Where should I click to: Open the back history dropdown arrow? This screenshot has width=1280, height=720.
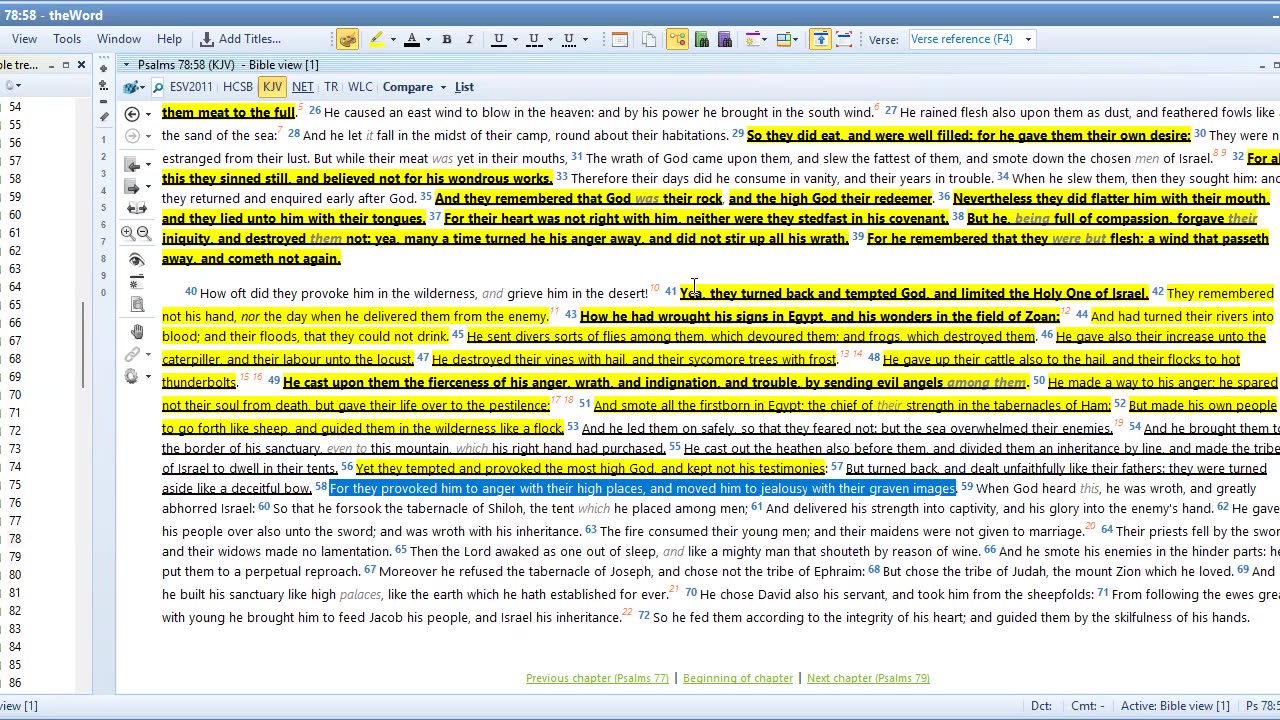(x=148, y=115)
